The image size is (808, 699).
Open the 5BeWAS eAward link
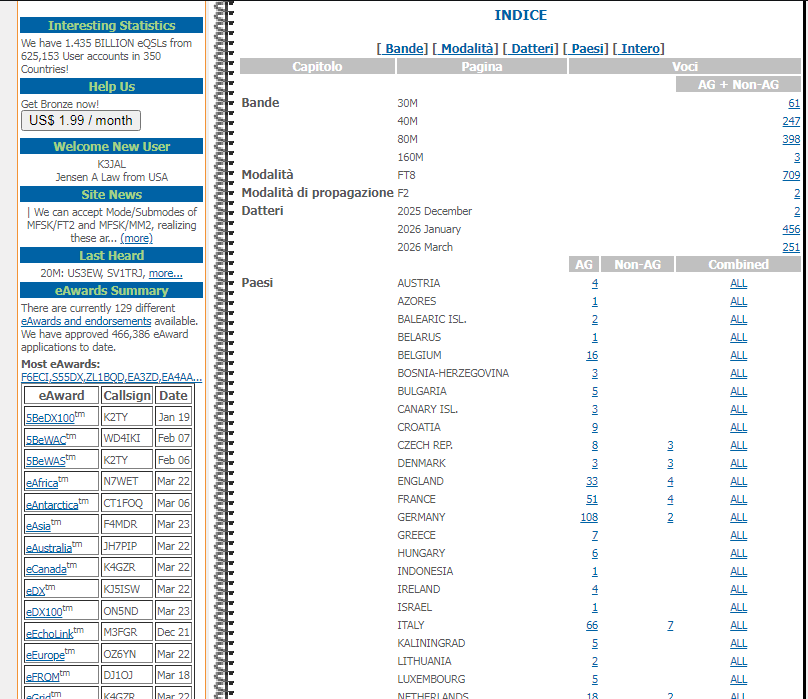pyautogui.click(x=46, y=461)
